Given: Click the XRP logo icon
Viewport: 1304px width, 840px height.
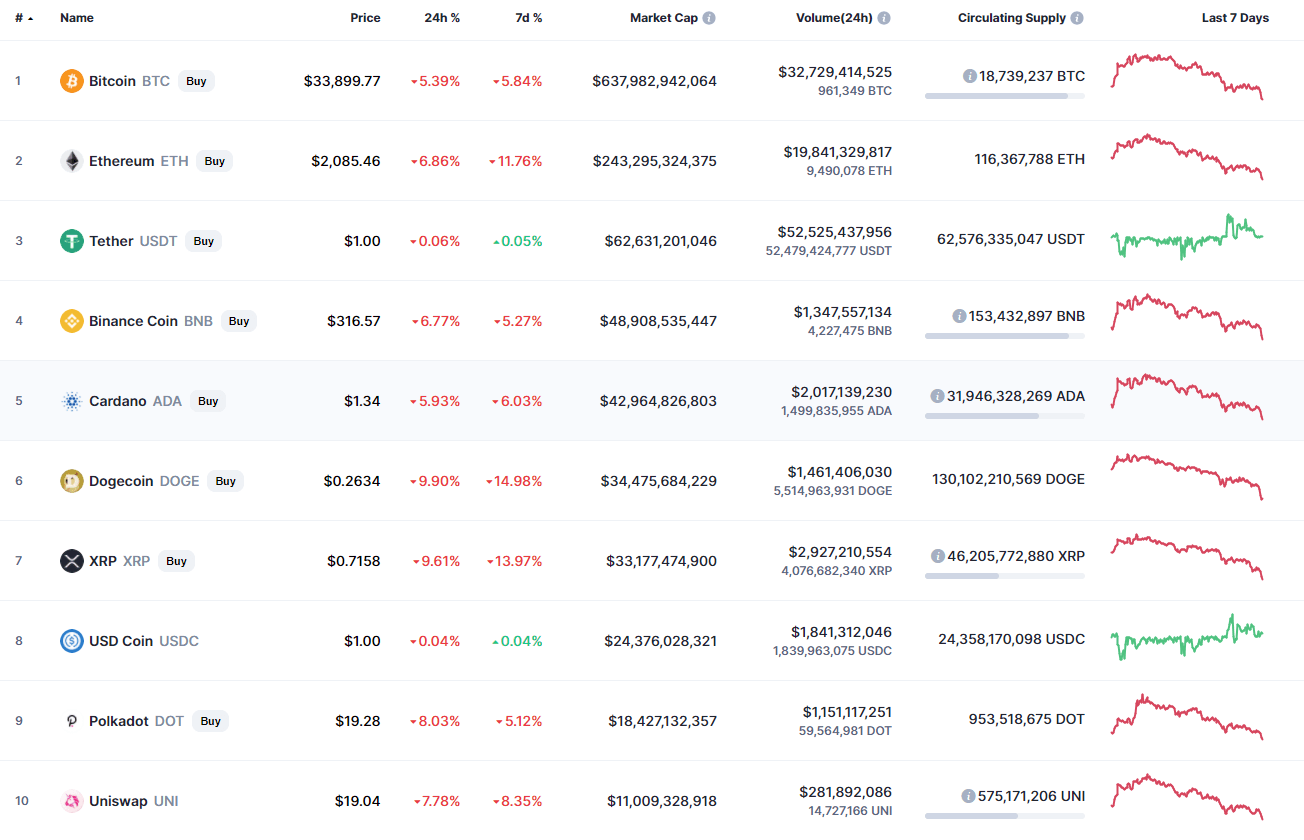Looking at the screenshot, I should click(71, 561).
